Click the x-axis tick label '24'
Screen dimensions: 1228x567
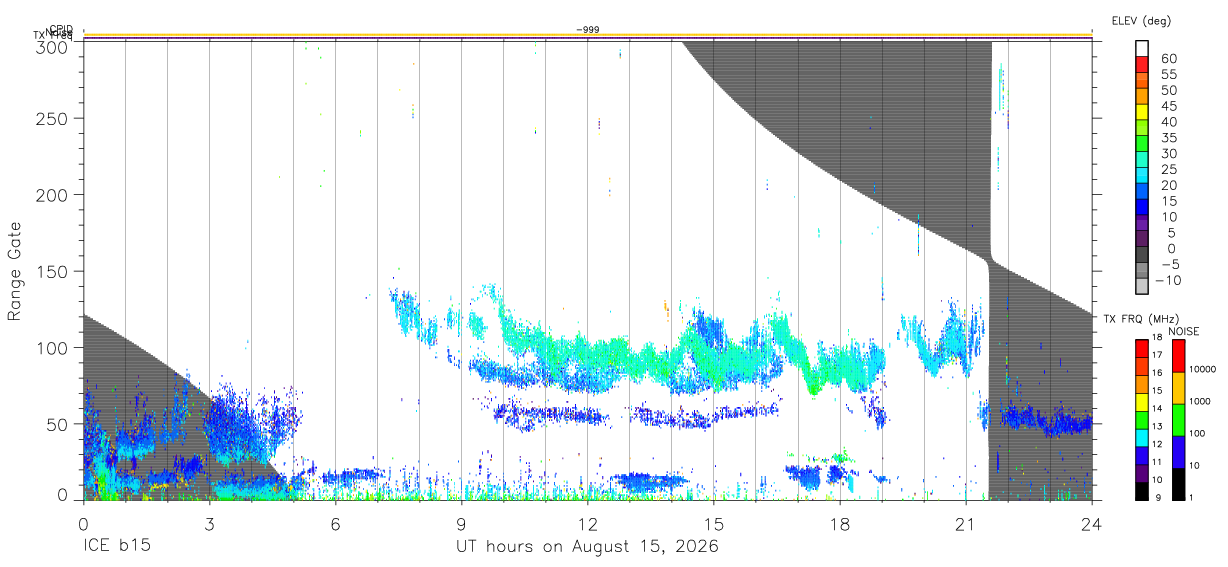pyautogui.click(x=1092, y=524)
